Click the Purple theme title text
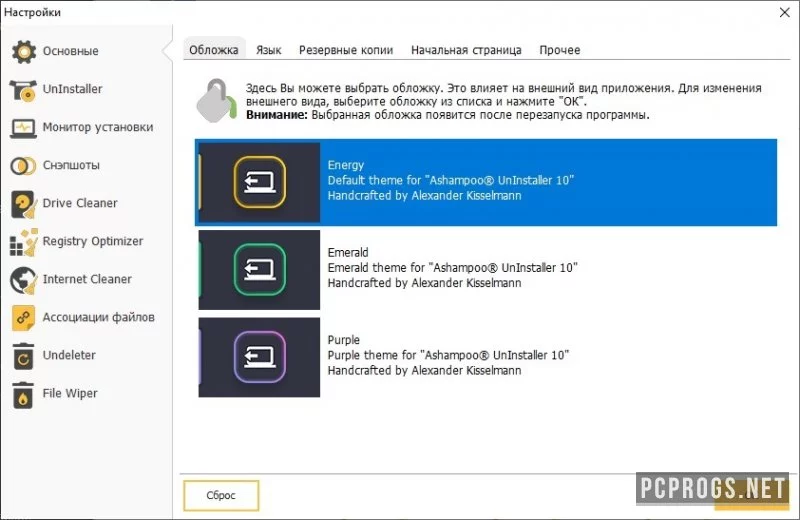Screen dimensions: 800x520 point(343,340)
